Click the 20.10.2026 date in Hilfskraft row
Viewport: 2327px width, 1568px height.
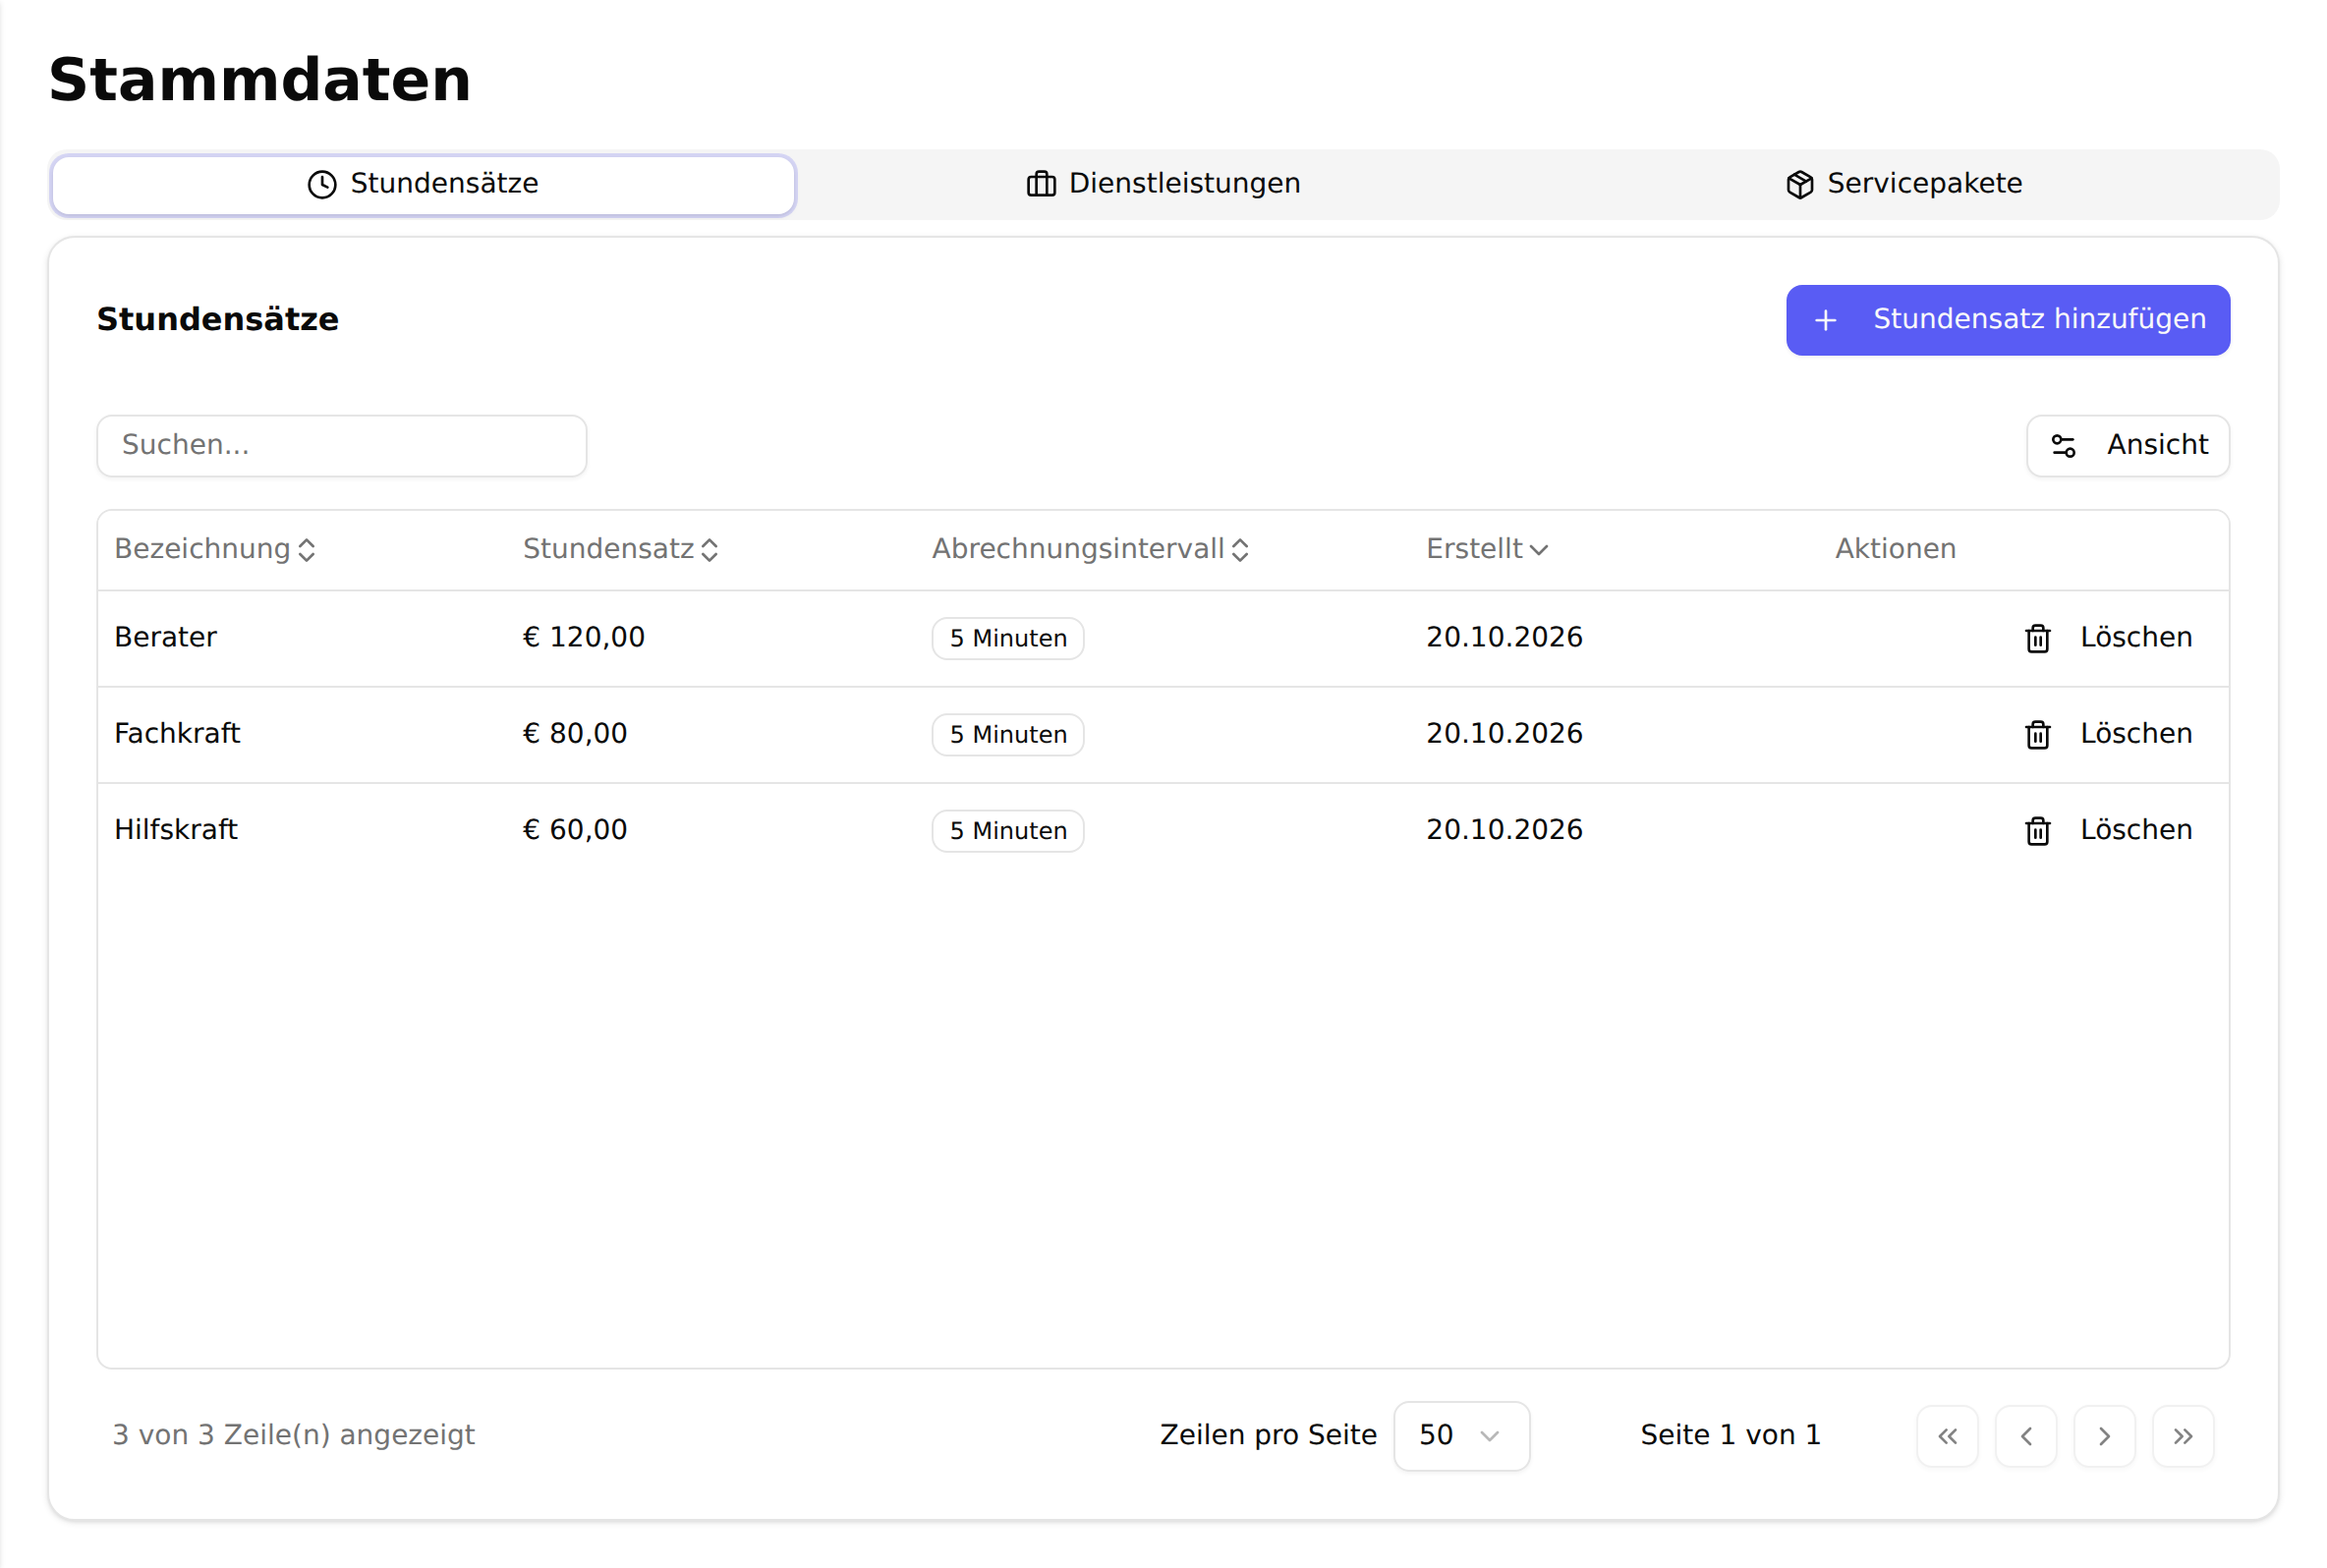tap(1504, 830)
